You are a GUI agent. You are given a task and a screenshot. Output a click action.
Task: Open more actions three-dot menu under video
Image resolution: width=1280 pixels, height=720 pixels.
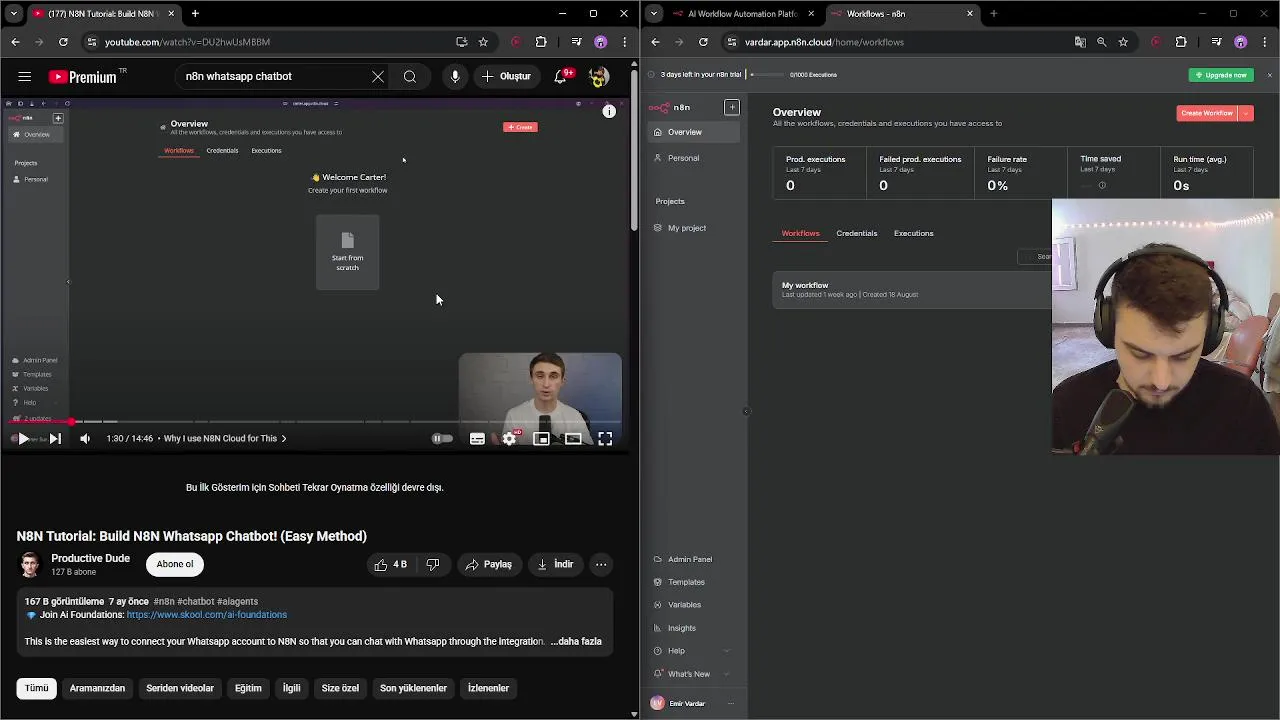point(601,564)
